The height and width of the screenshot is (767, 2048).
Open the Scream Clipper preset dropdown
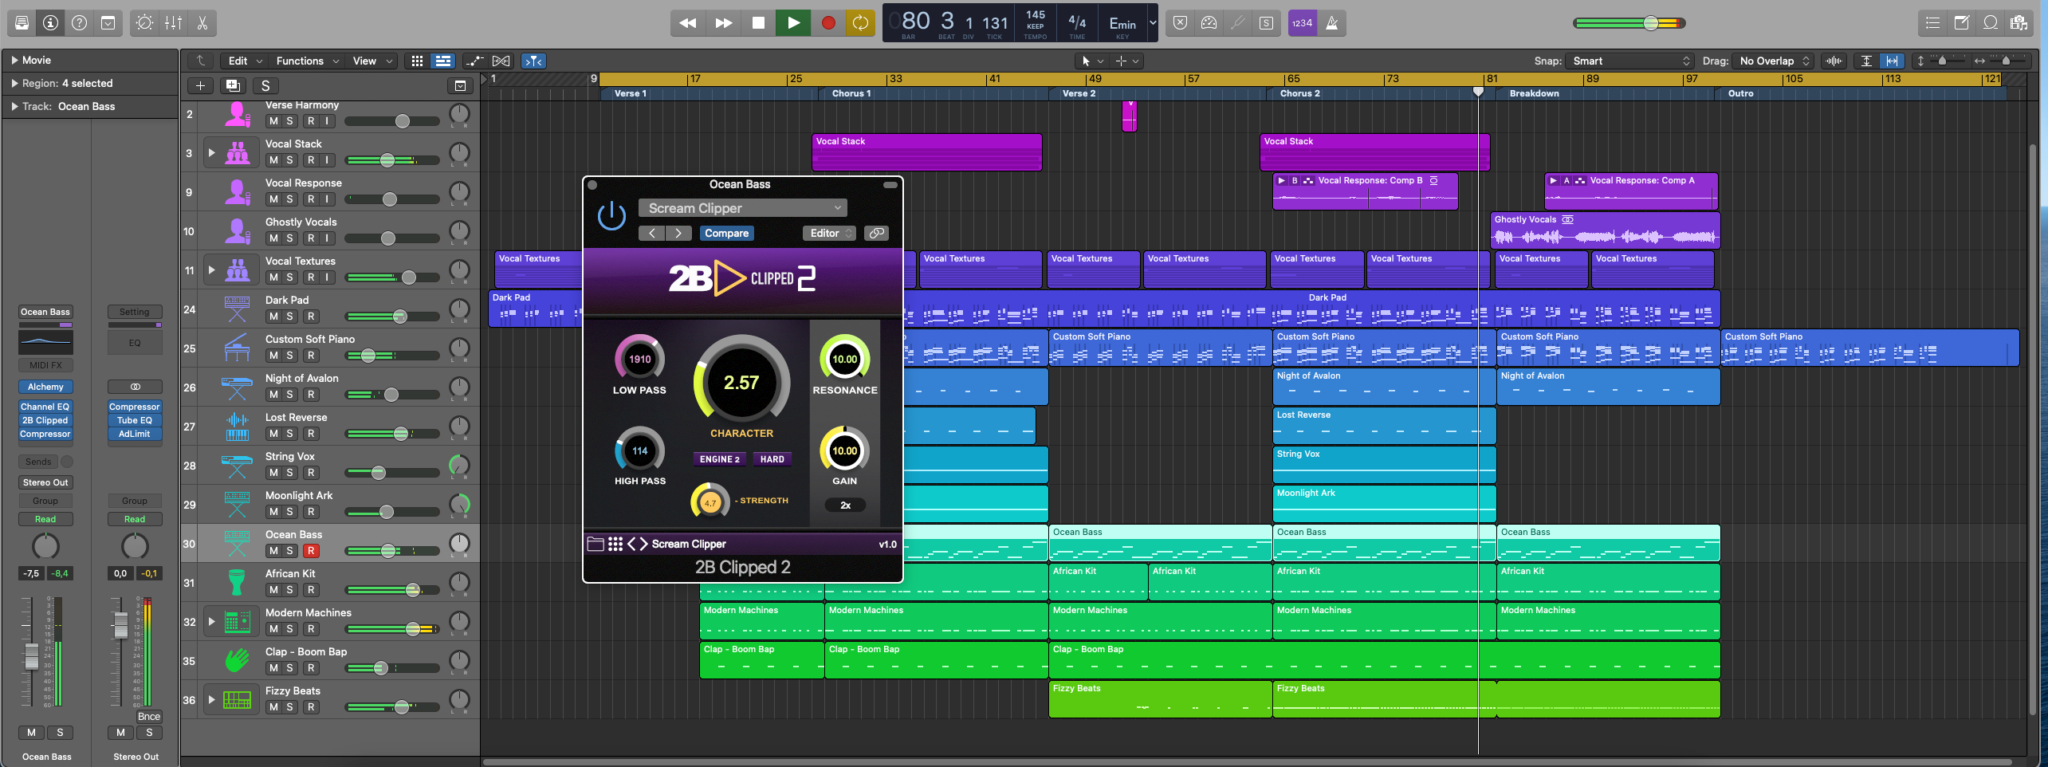[743, 208]
